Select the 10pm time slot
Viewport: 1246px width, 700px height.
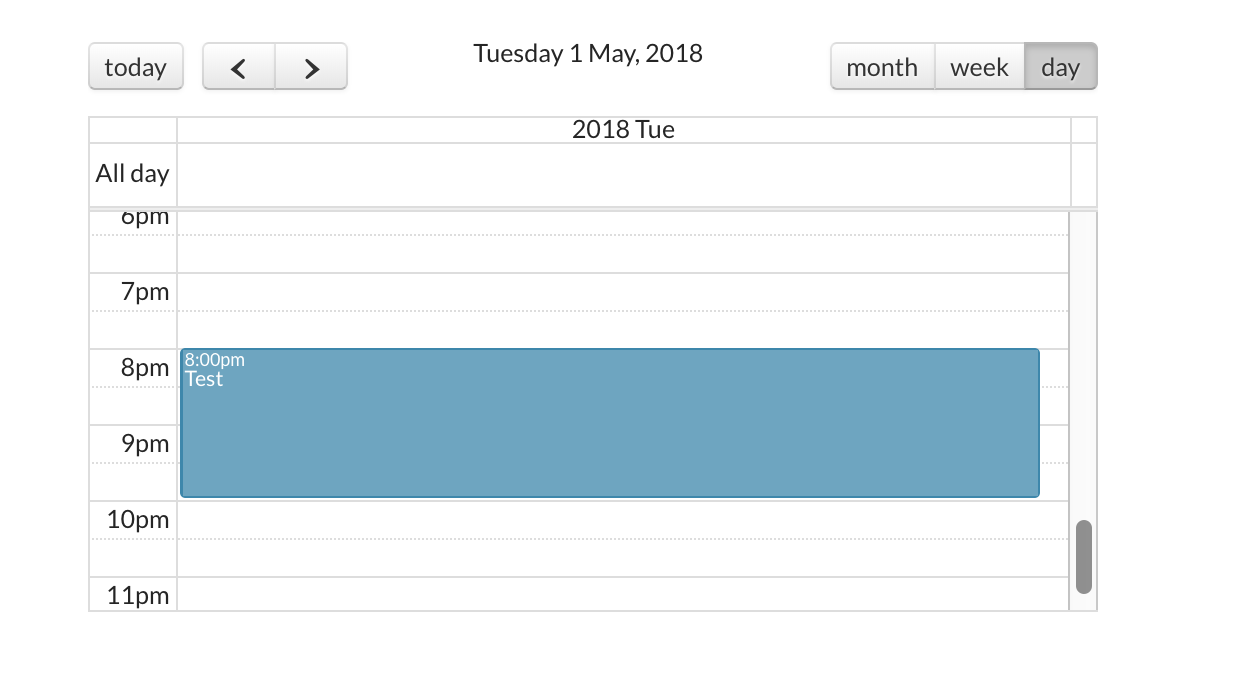[x=623, y=520]
